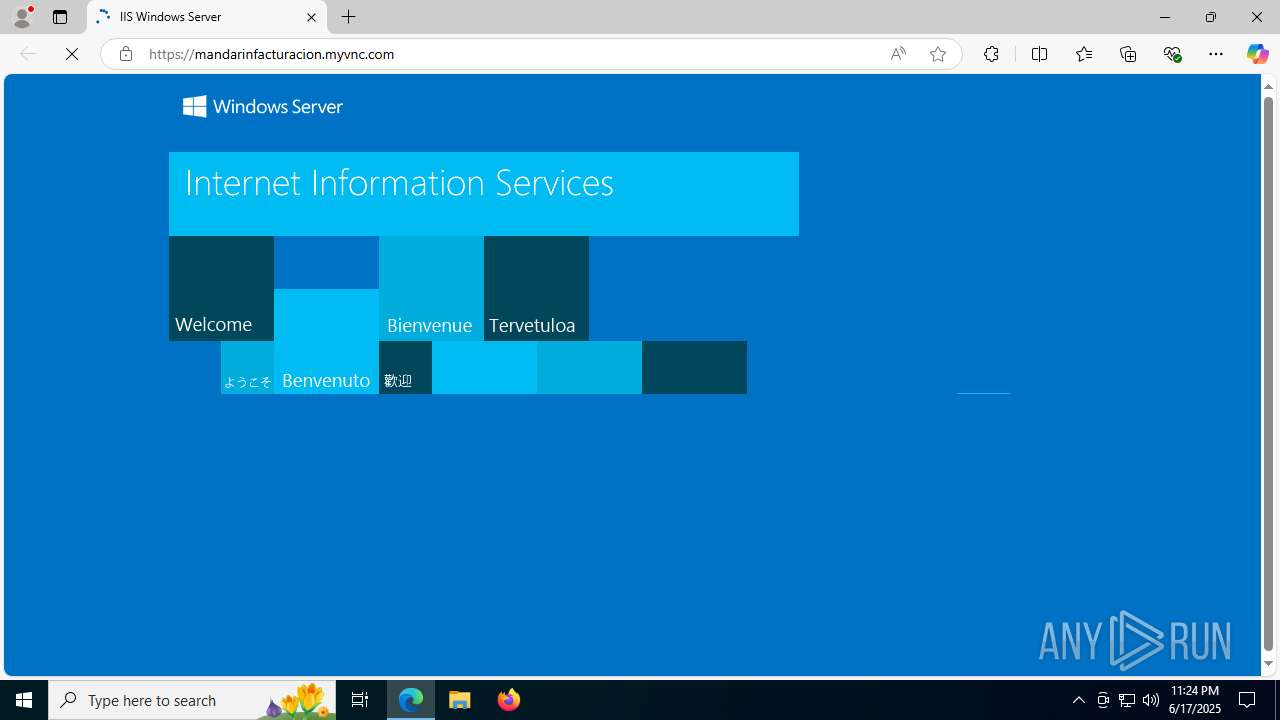The width and height of the screenshot is (1280, 720).
Task: Open network status tray icon
Action: click(1127, 700)
